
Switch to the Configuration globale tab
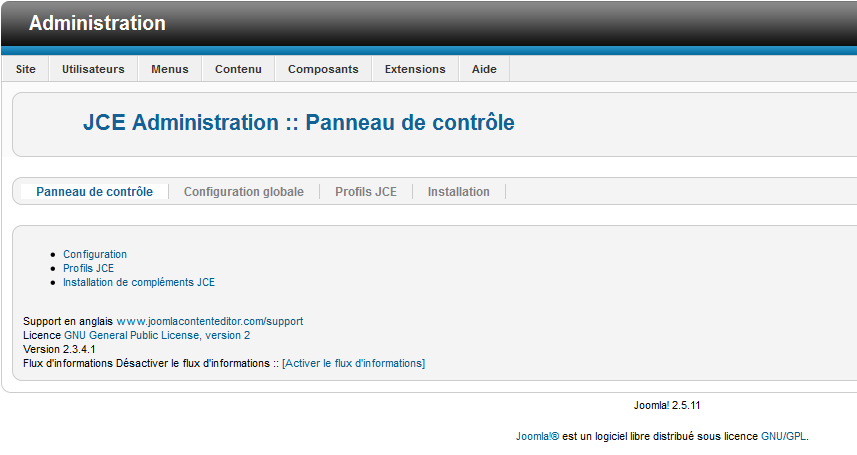[x=243, y=192]
